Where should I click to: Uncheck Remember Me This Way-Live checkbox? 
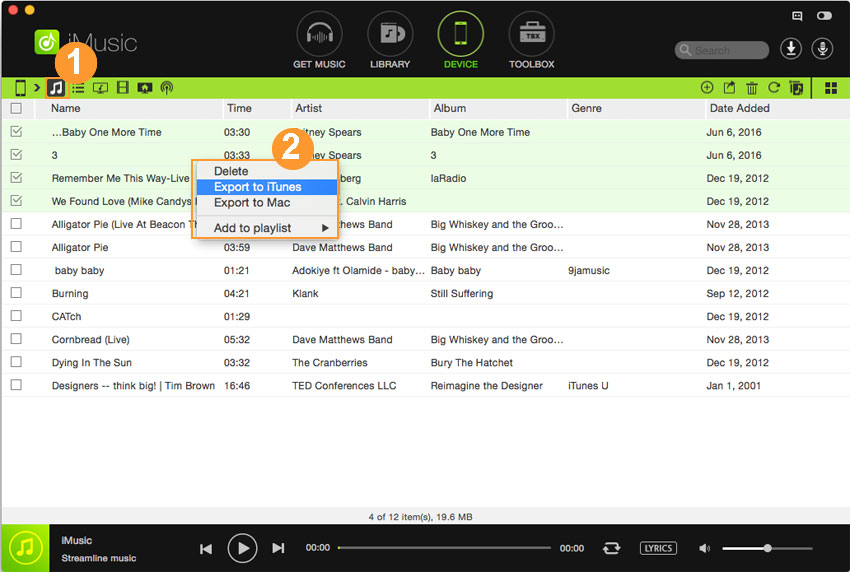click(x=16, y=178)
